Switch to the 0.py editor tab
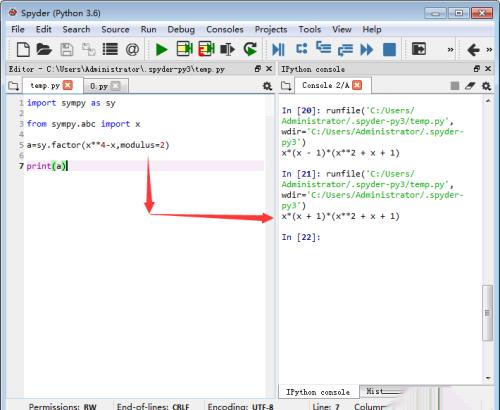 (99, 86)
